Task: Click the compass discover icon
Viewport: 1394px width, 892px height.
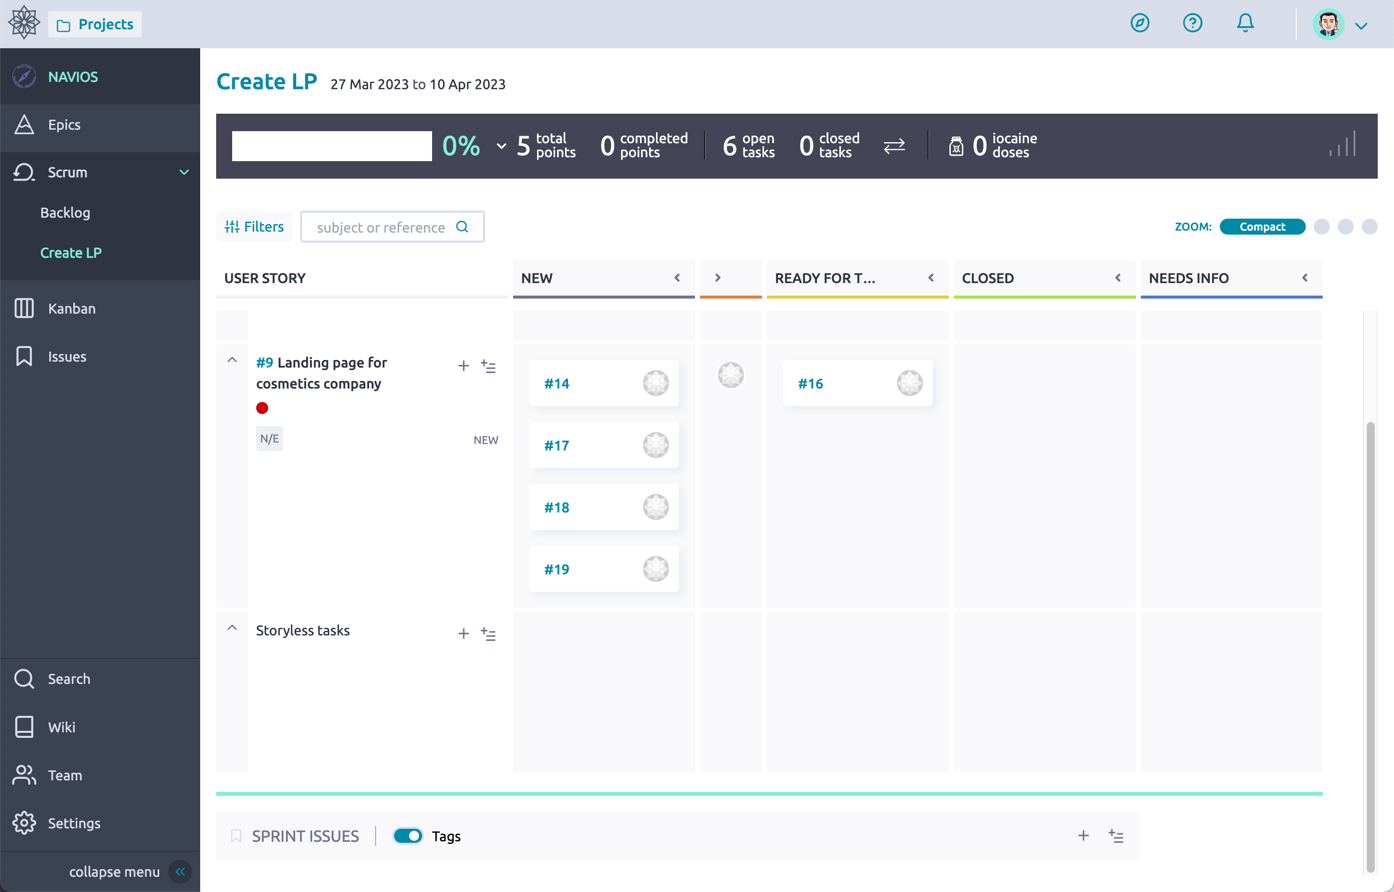Action: pyautogui.click(x=1140, y=23)
